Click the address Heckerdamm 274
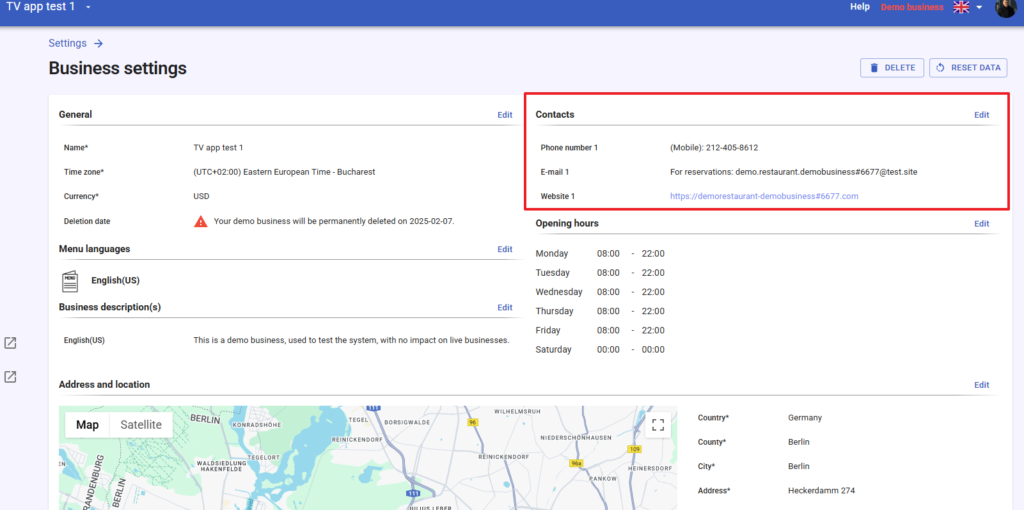 pyautogui.click(x=822, y=491)
